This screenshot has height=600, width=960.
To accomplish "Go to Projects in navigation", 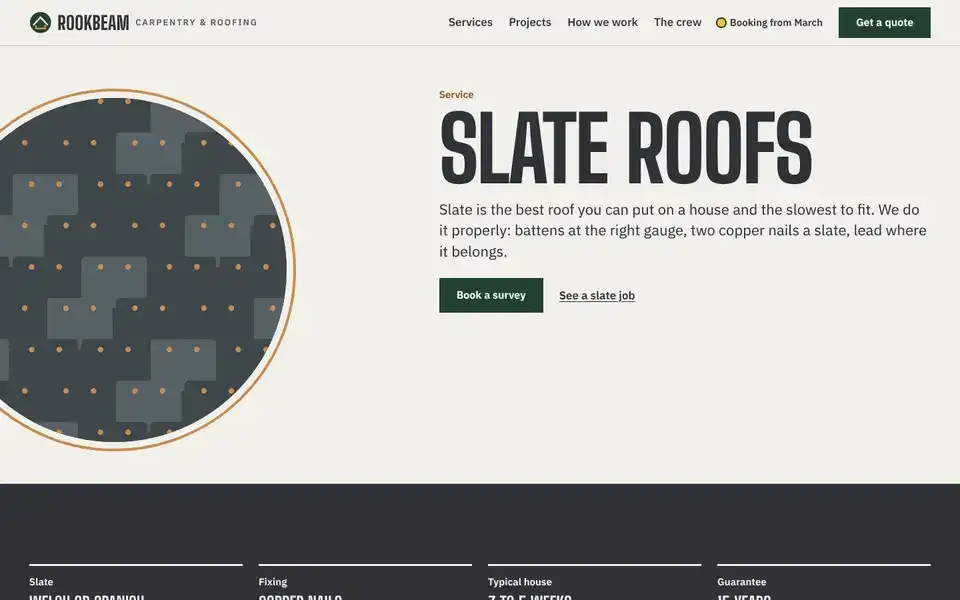I will tap(530, 22).
